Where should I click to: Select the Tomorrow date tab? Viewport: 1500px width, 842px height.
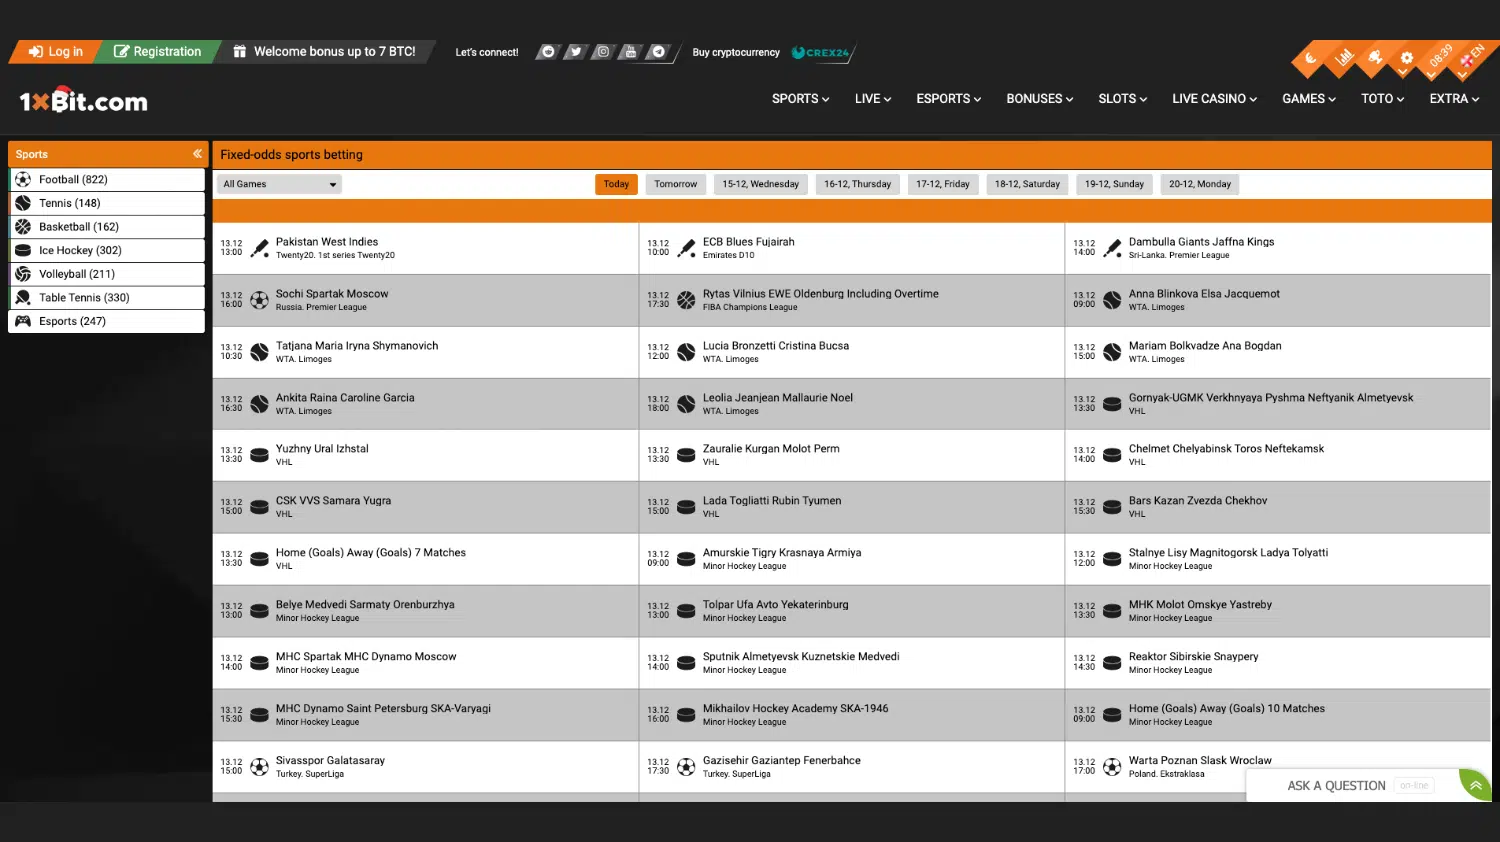675,184
